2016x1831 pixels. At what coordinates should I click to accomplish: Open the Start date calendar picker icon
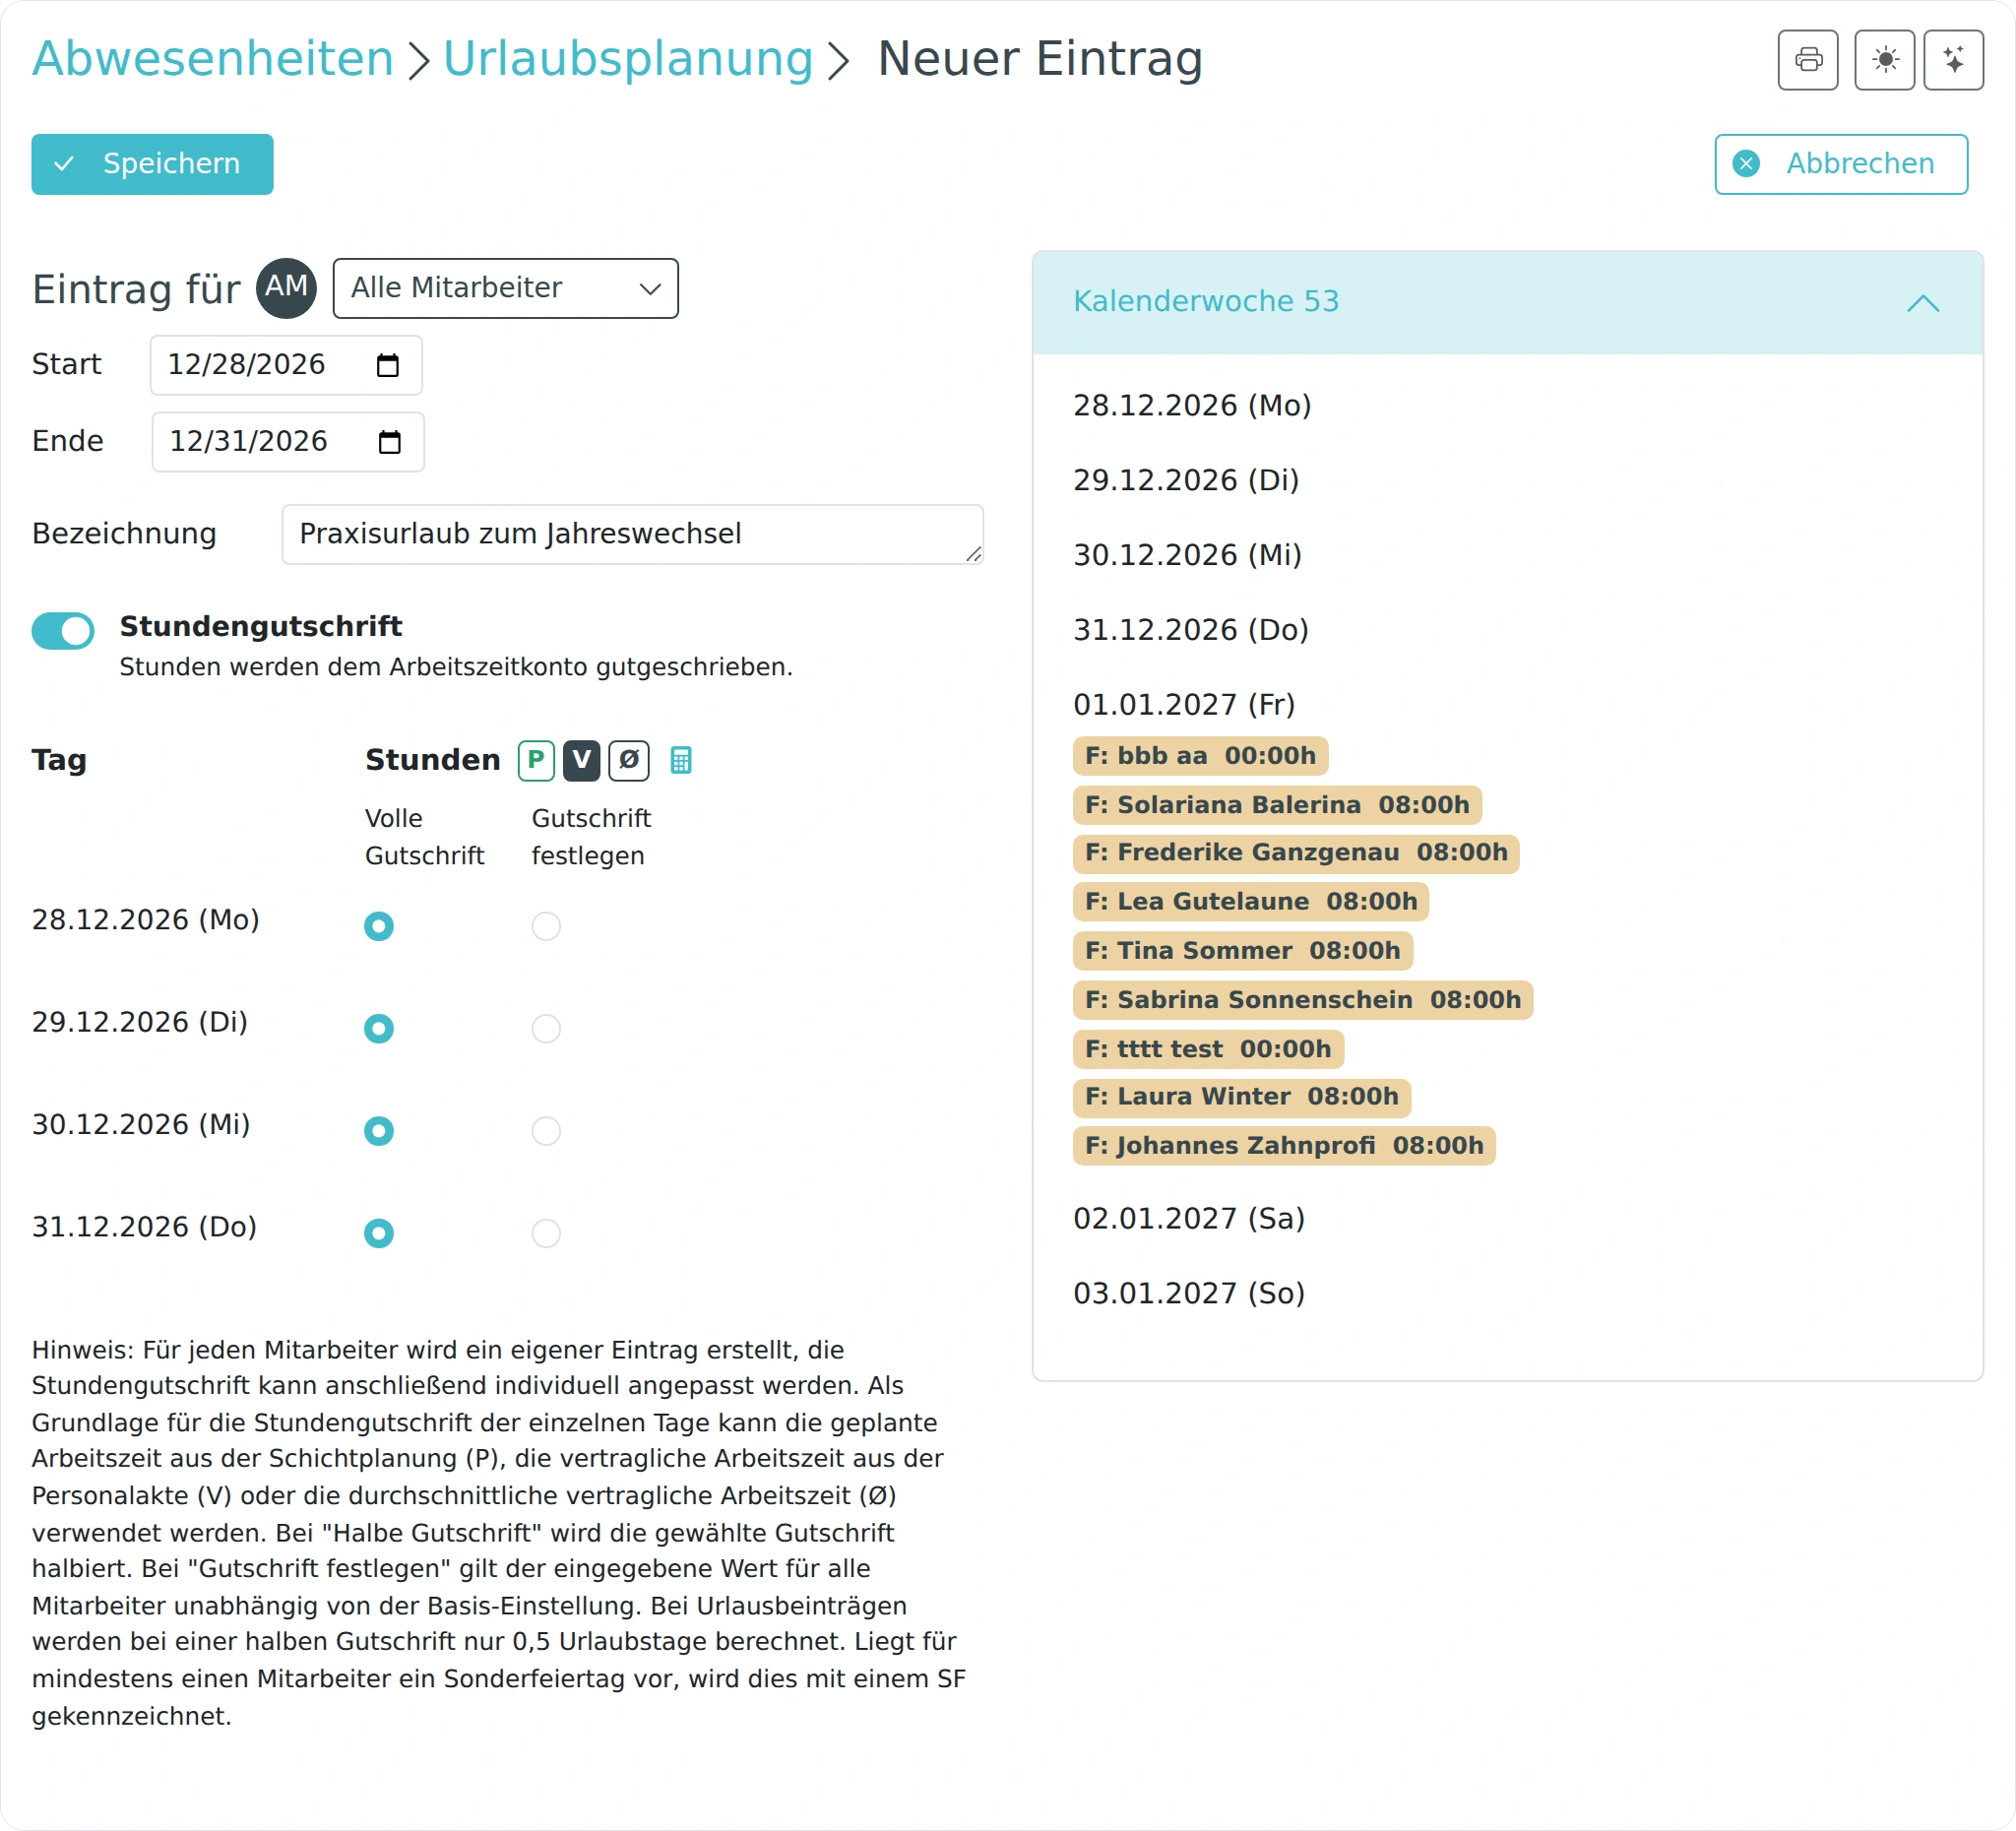pyautogui.click(x=388, y=365)
